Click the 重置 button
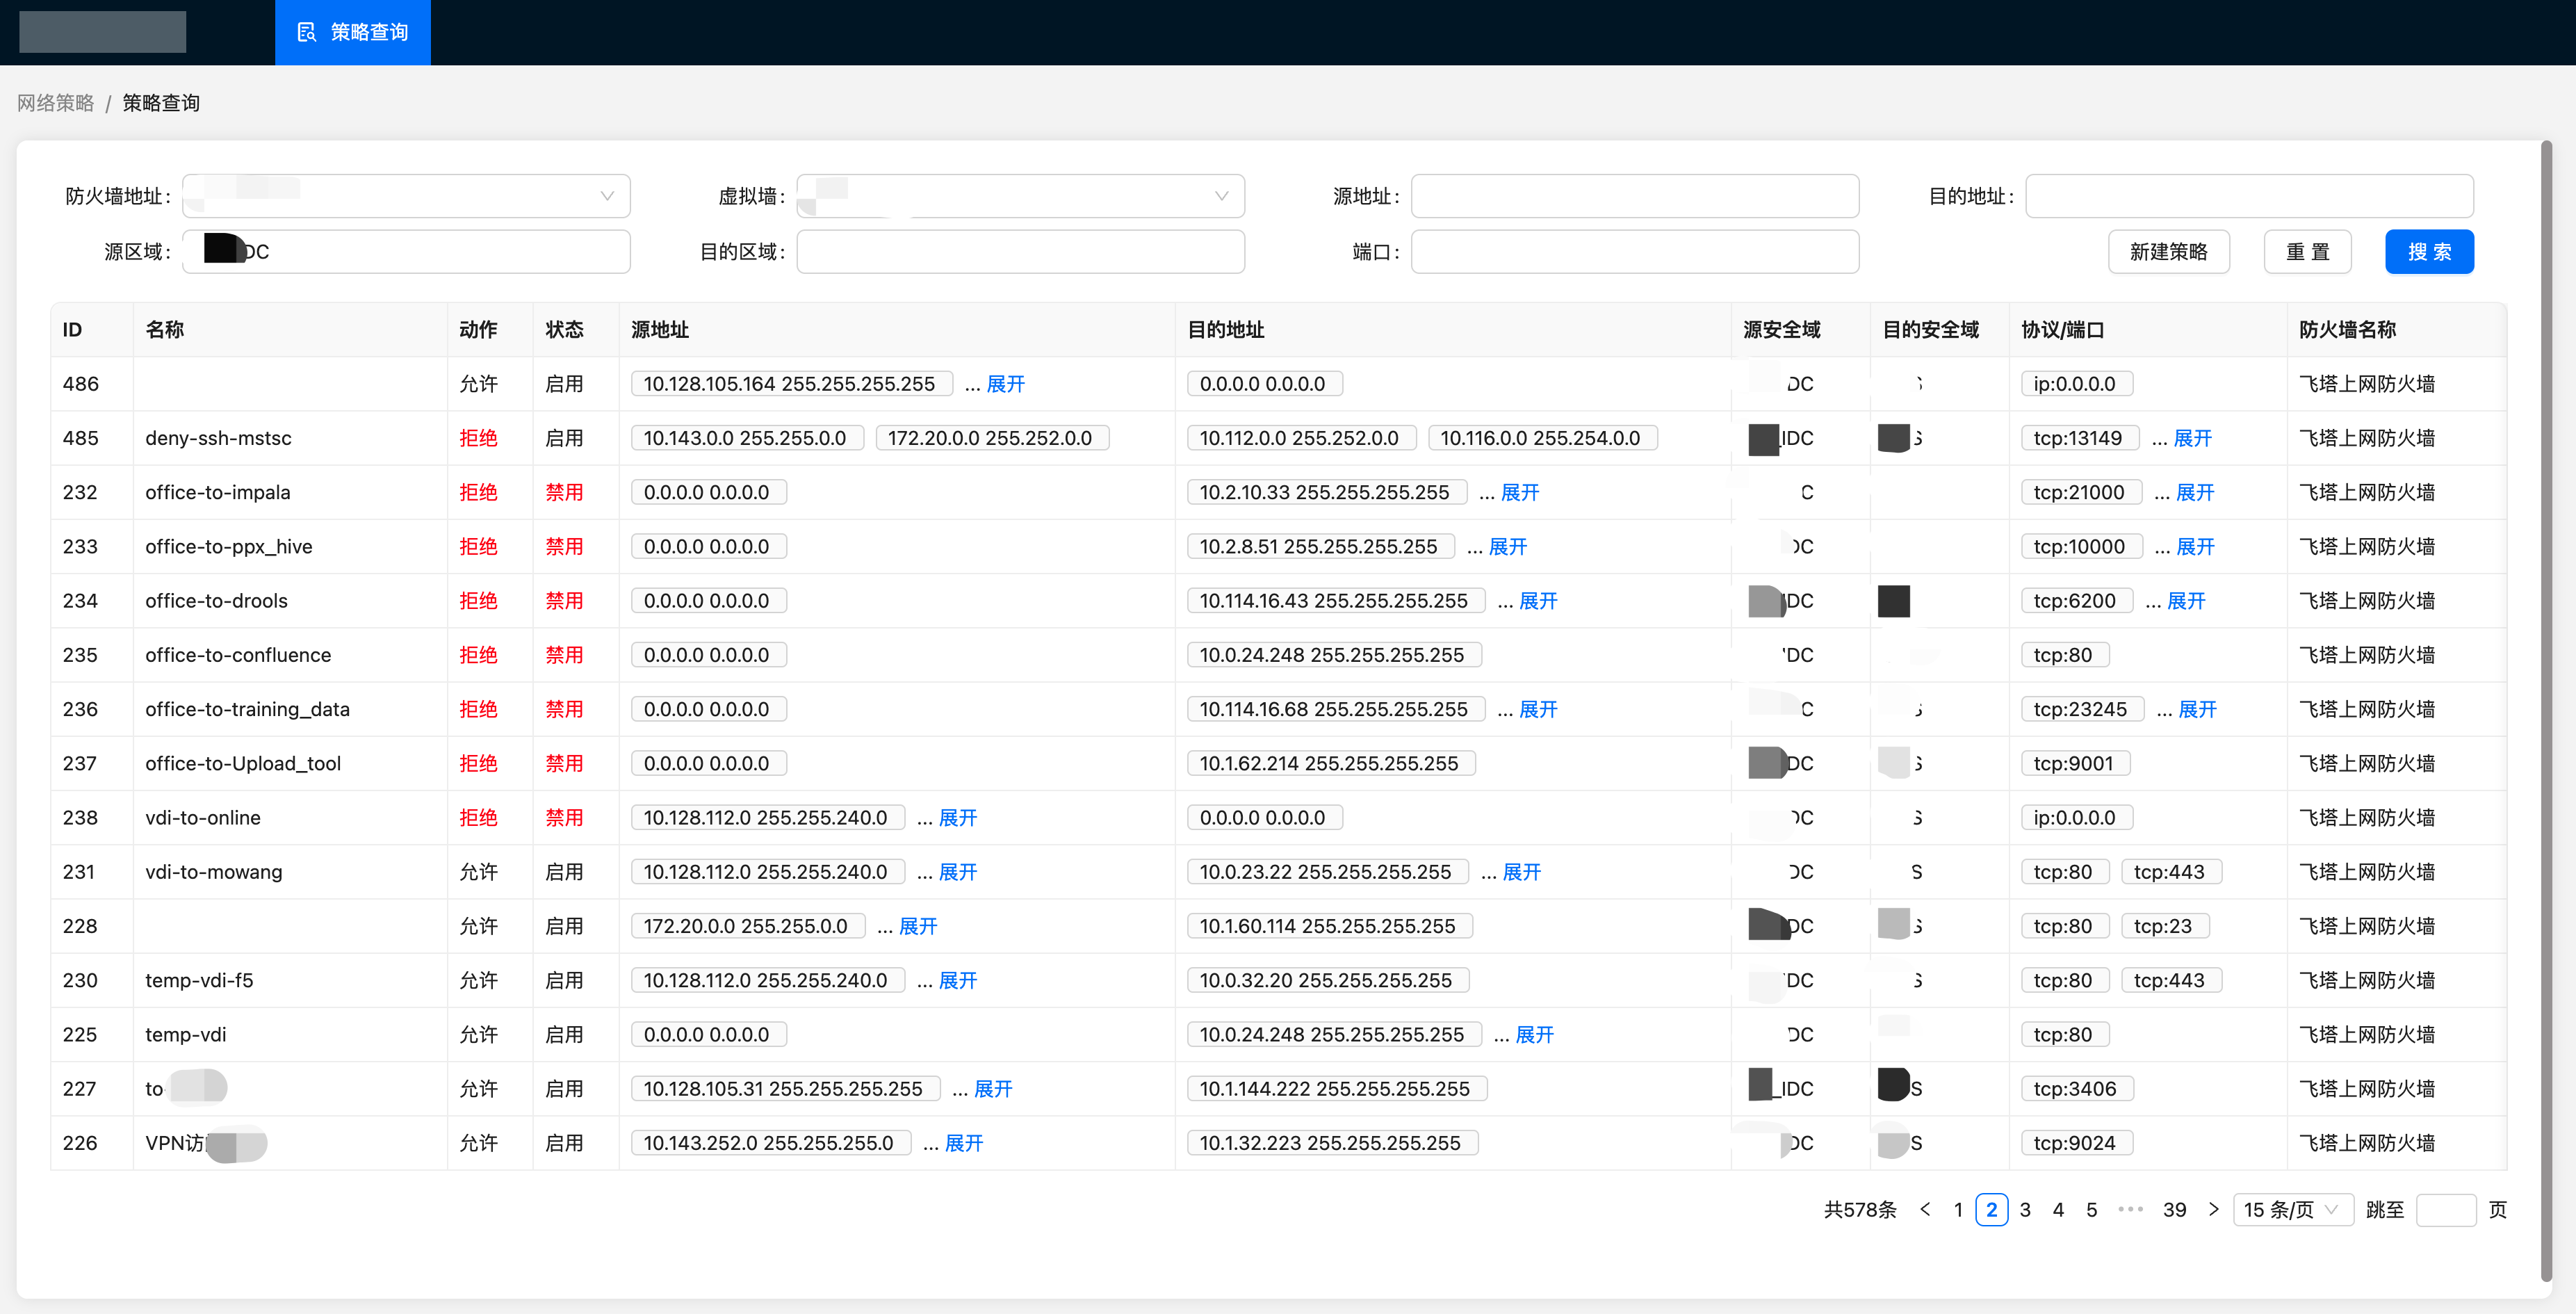 2307,251
